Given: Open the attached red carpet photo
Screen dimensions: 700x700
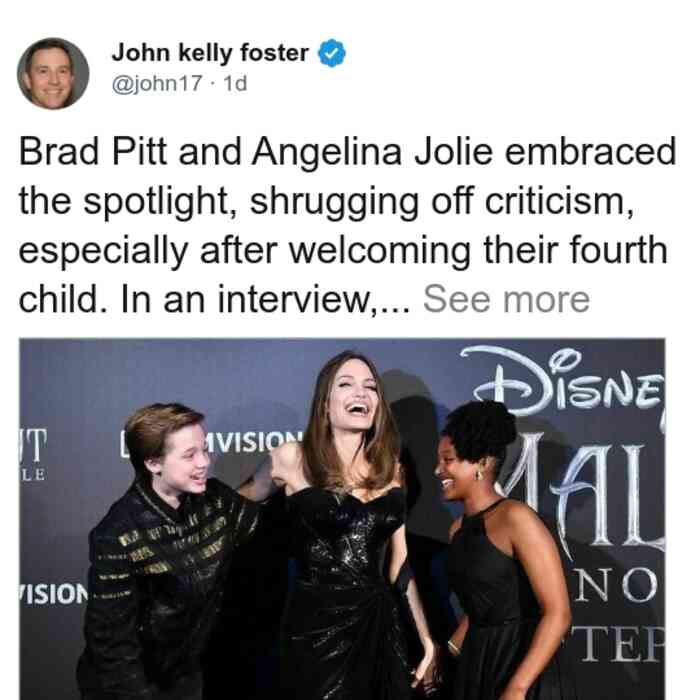Looking at the screenshot, I should click(x=342, y=519).
